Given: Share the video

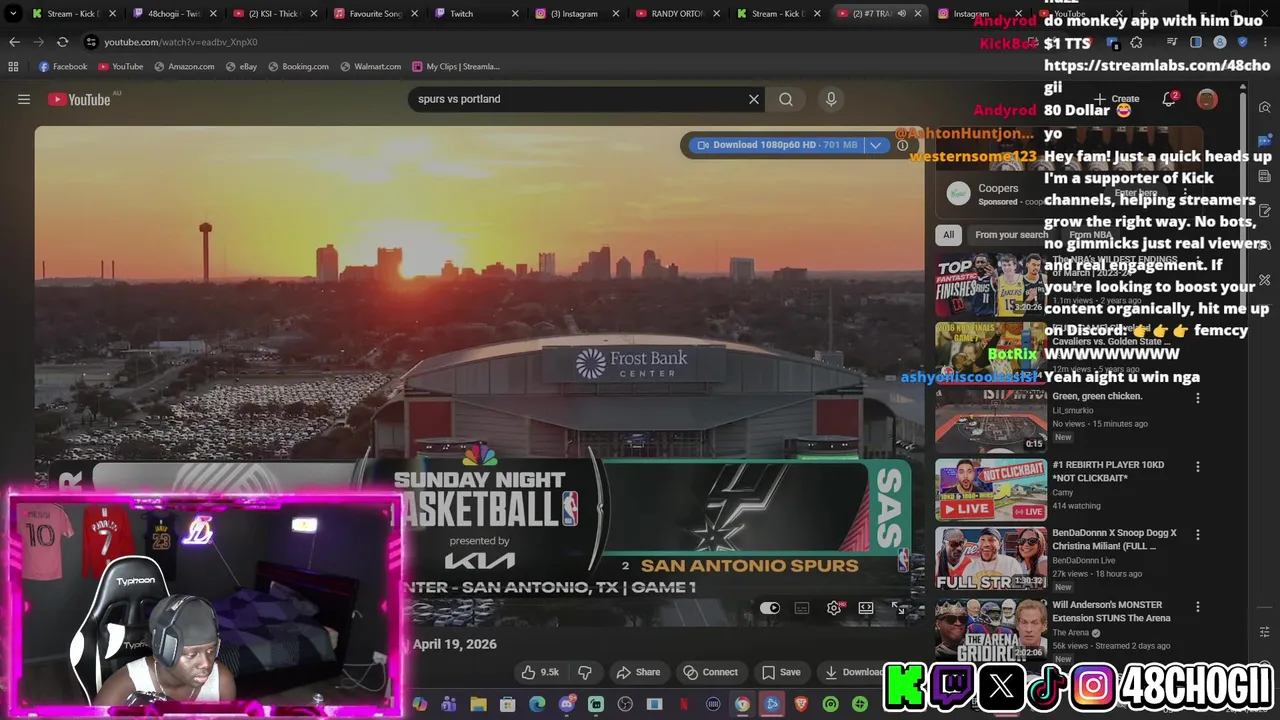Looking at the screenshot, I should click(x=638, y=672).
